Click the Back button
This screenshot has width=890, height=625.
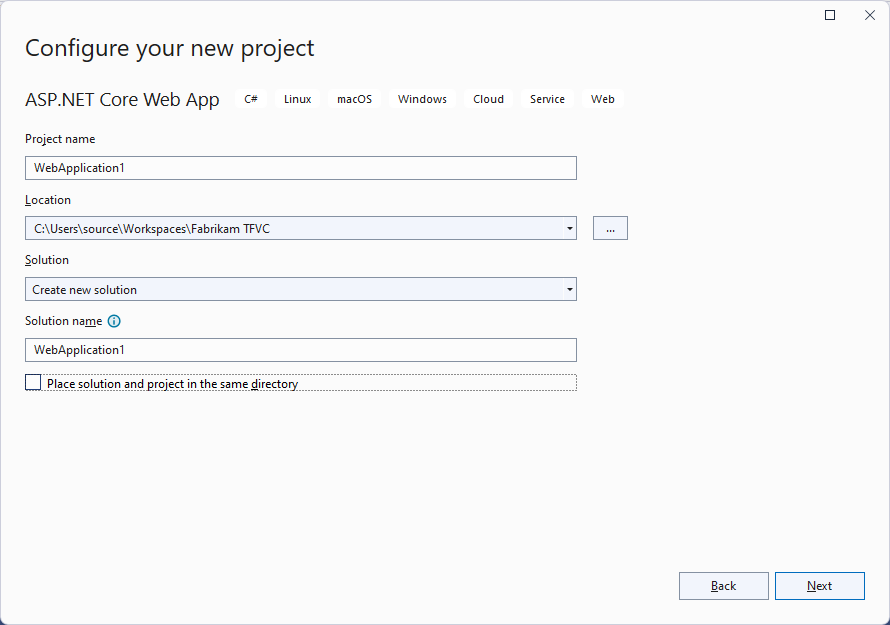724,586
